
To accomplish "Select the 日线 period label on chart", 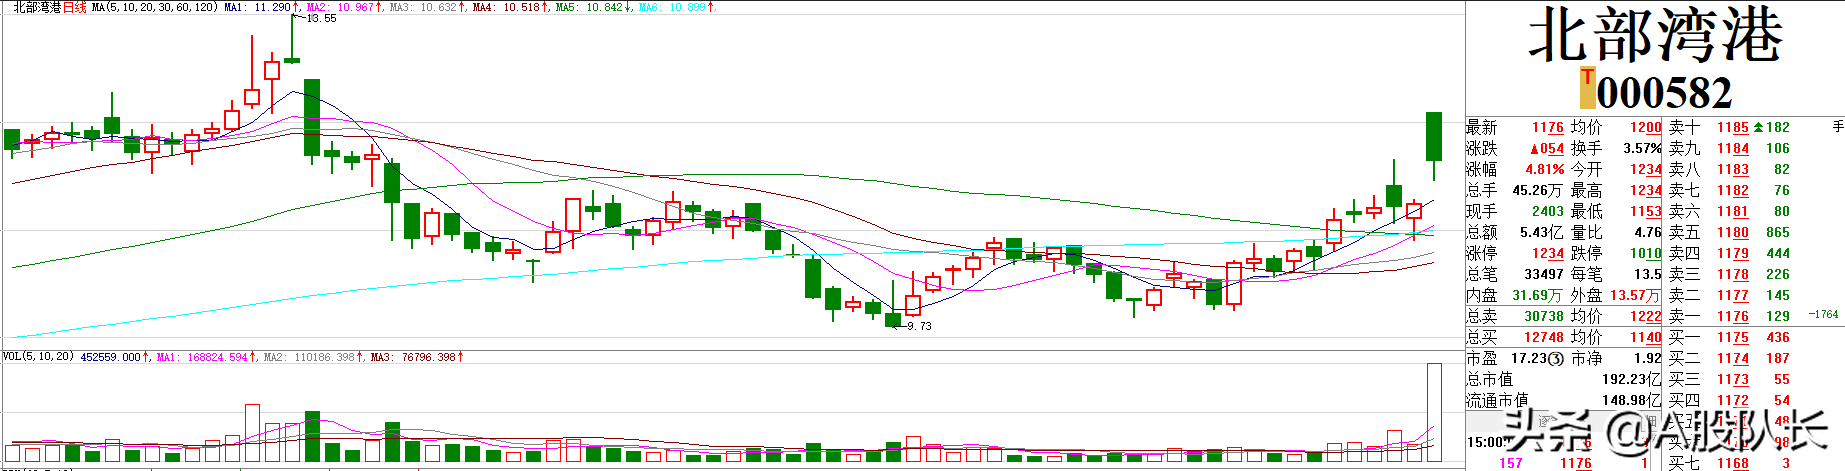I will click(75, 7).
